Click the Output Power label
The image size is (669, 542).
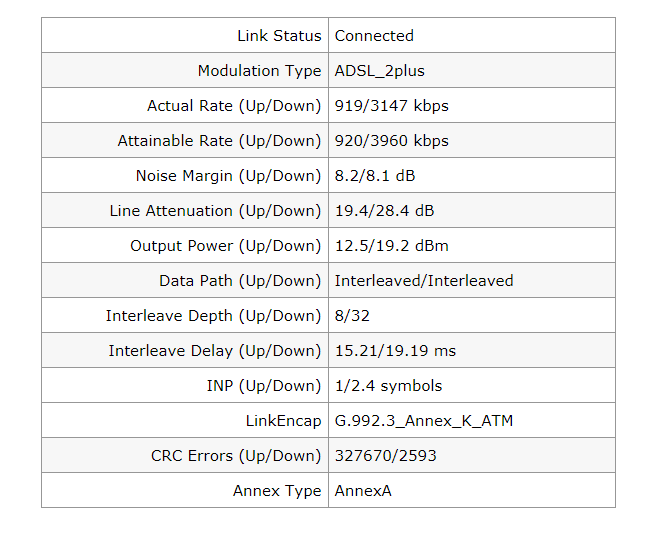tap(225, 246)
